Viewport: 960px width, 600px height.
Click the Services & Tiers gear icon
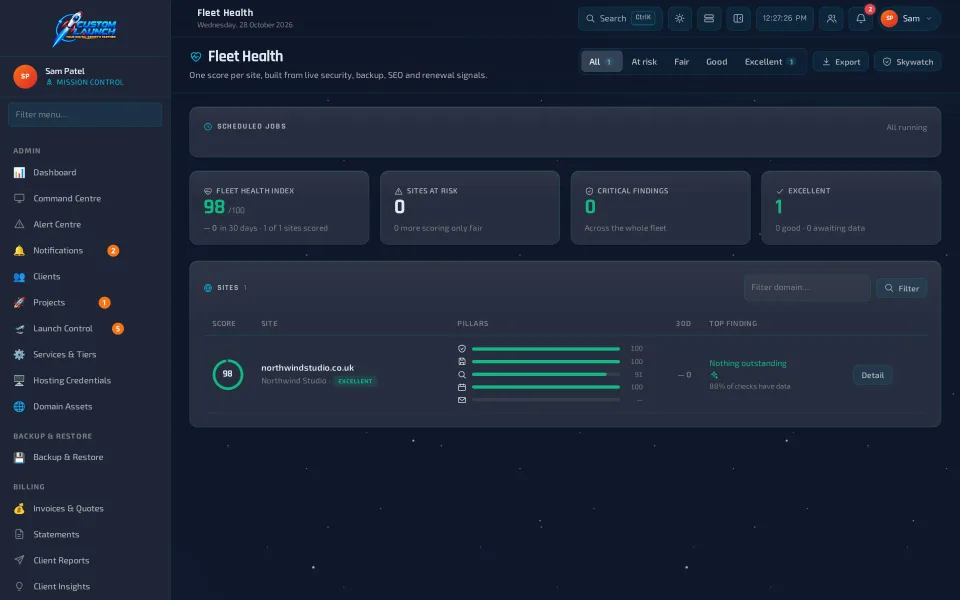tap(20, 354)
